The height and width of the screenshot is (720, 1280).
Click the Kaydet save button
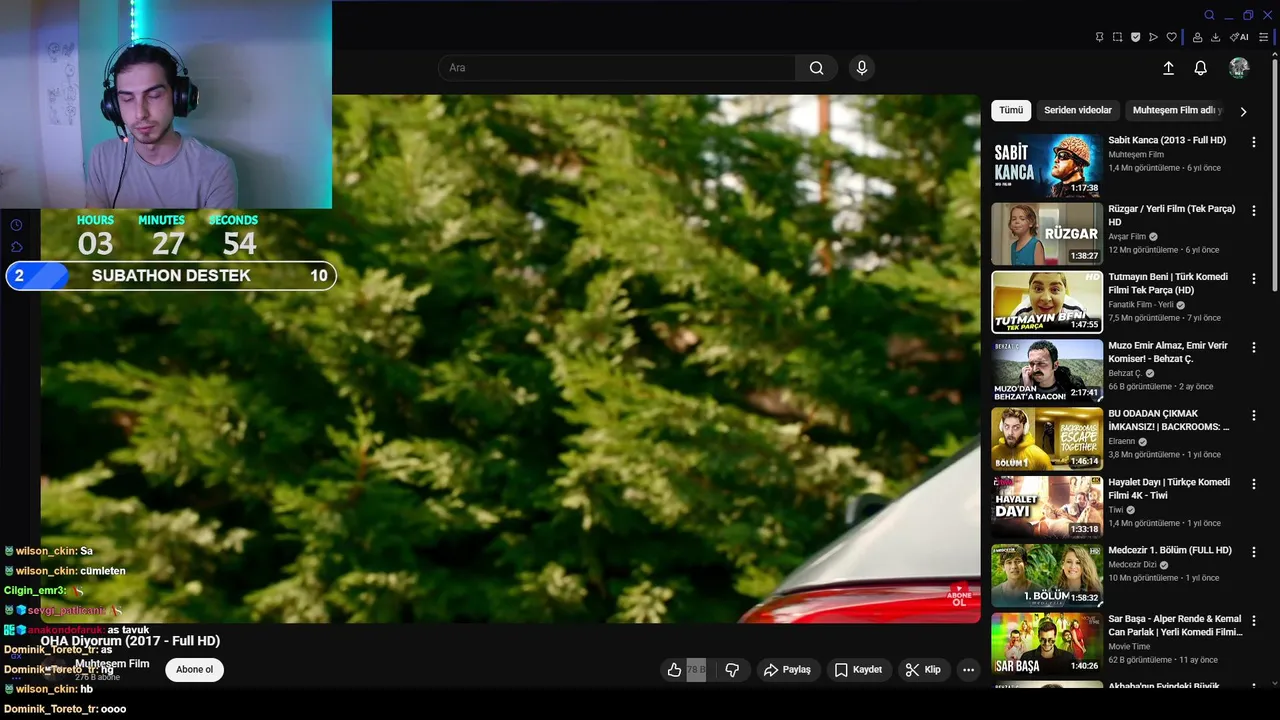point(858,670)
